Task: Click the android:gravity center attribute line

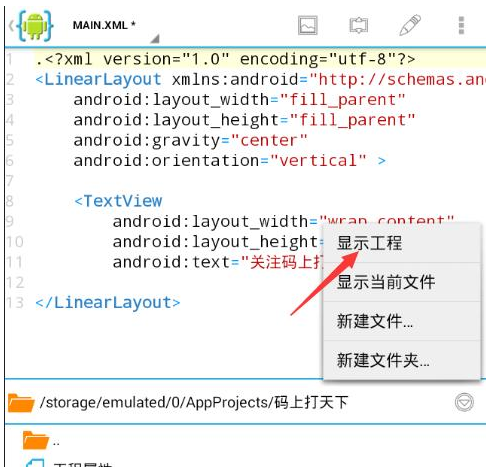Action: click(190, 140)
